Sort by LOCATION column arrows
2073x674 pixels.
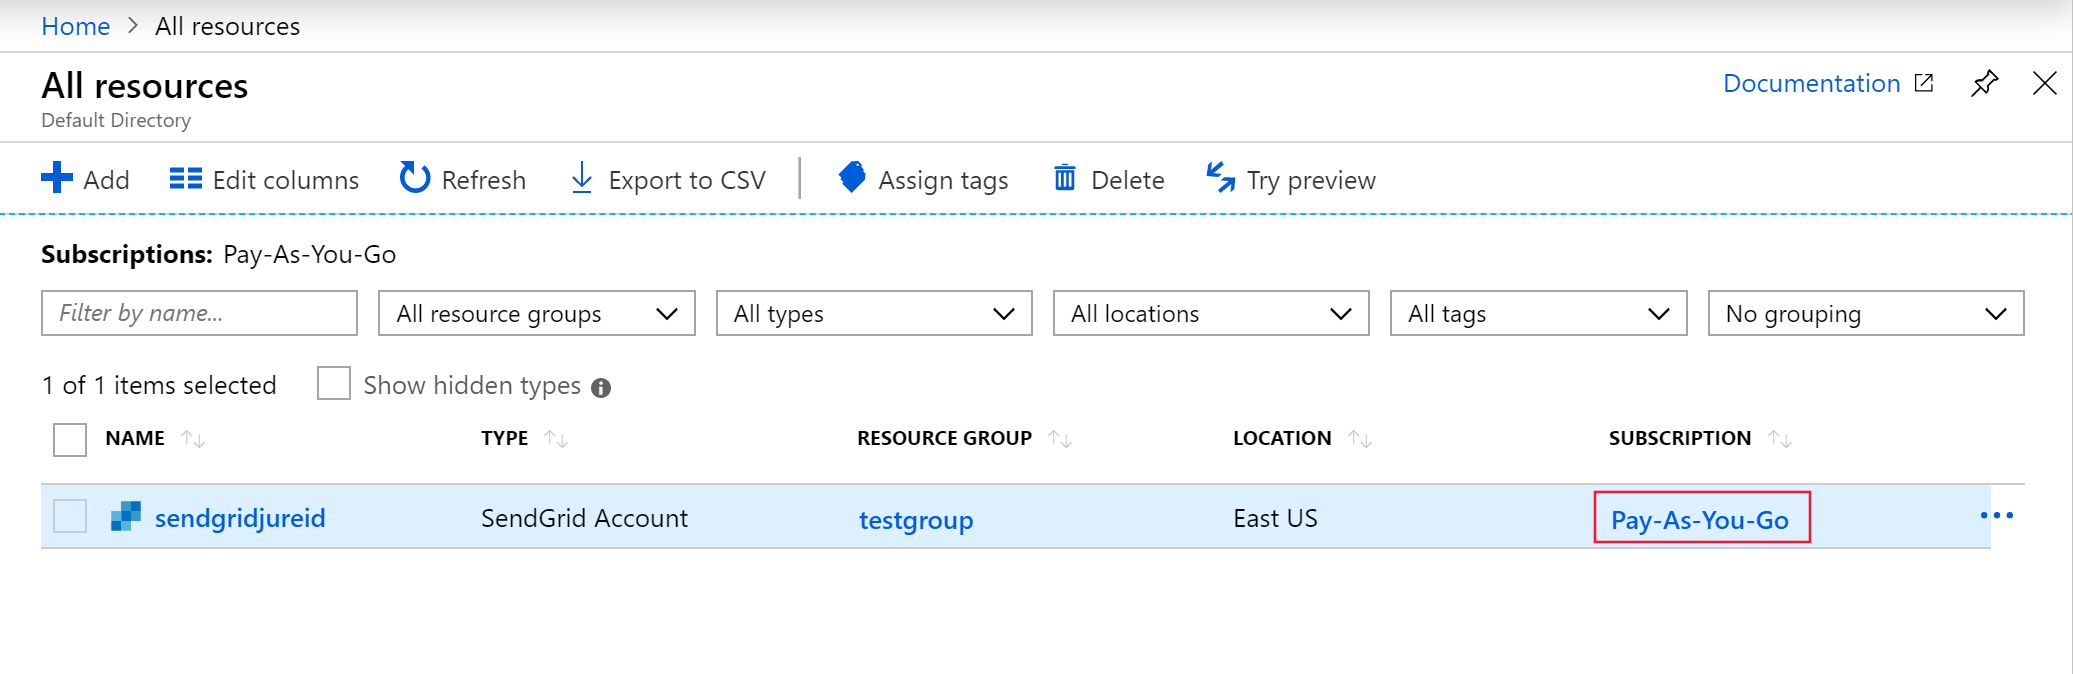point(1360,439)
